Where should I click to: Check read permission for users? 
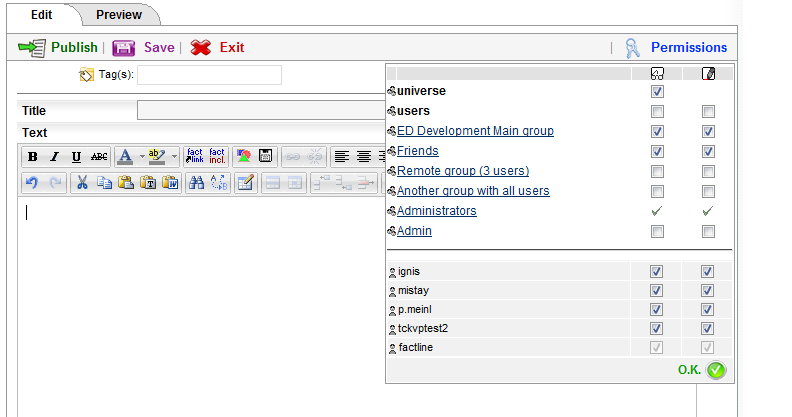tap(657, 111)
